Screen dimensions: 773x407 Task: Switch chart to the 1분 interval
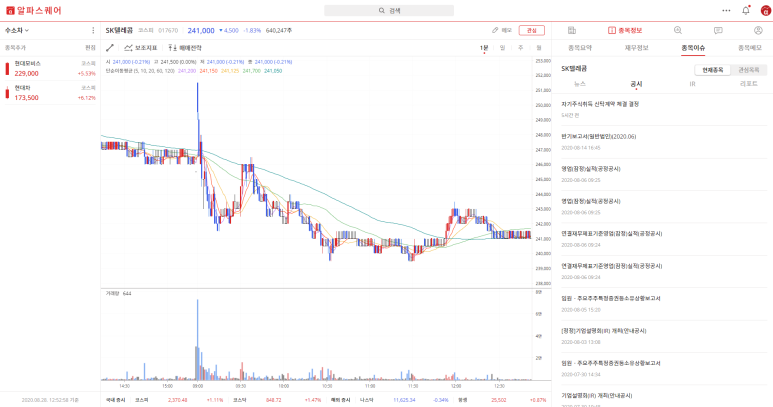(x=484, y=48)
